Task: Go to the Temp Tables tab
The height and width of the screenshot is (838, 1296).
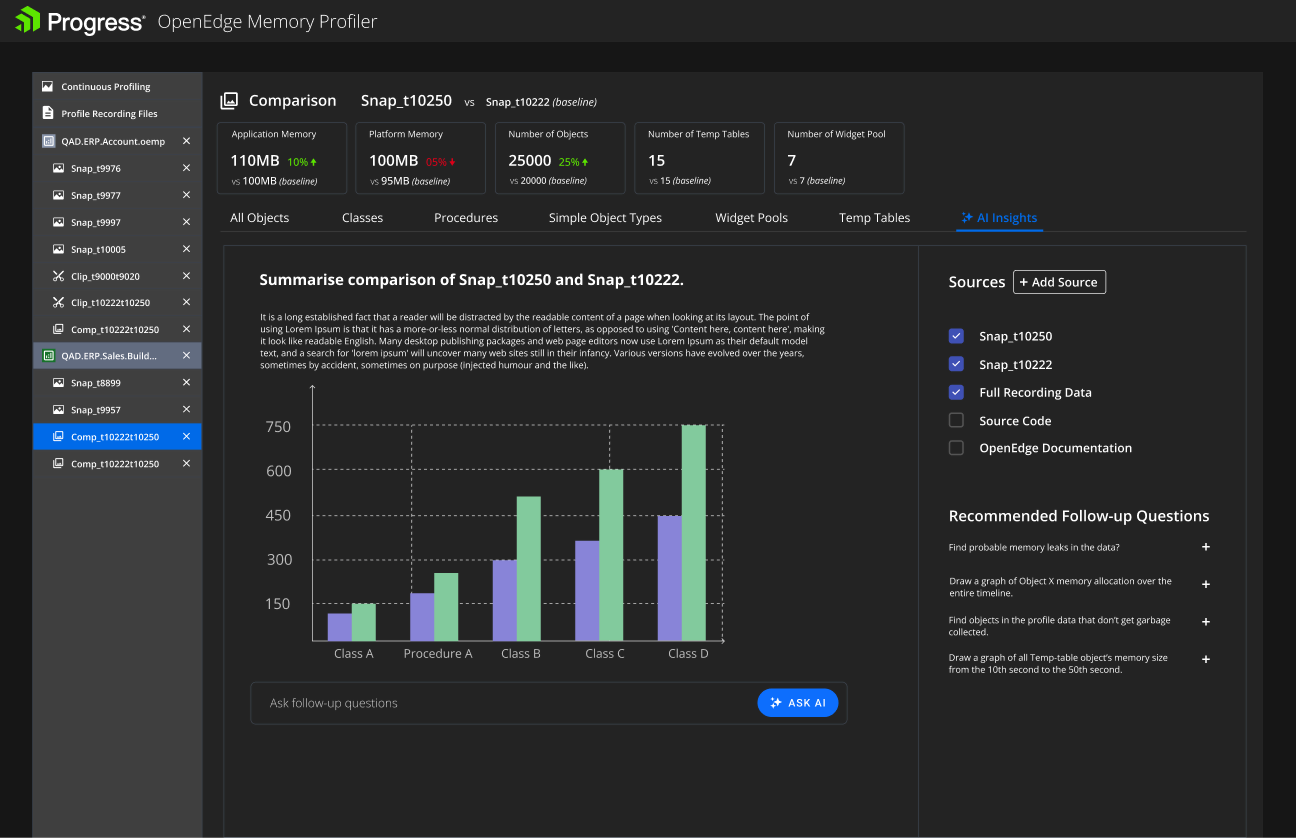Action: [x=875, y=218]
